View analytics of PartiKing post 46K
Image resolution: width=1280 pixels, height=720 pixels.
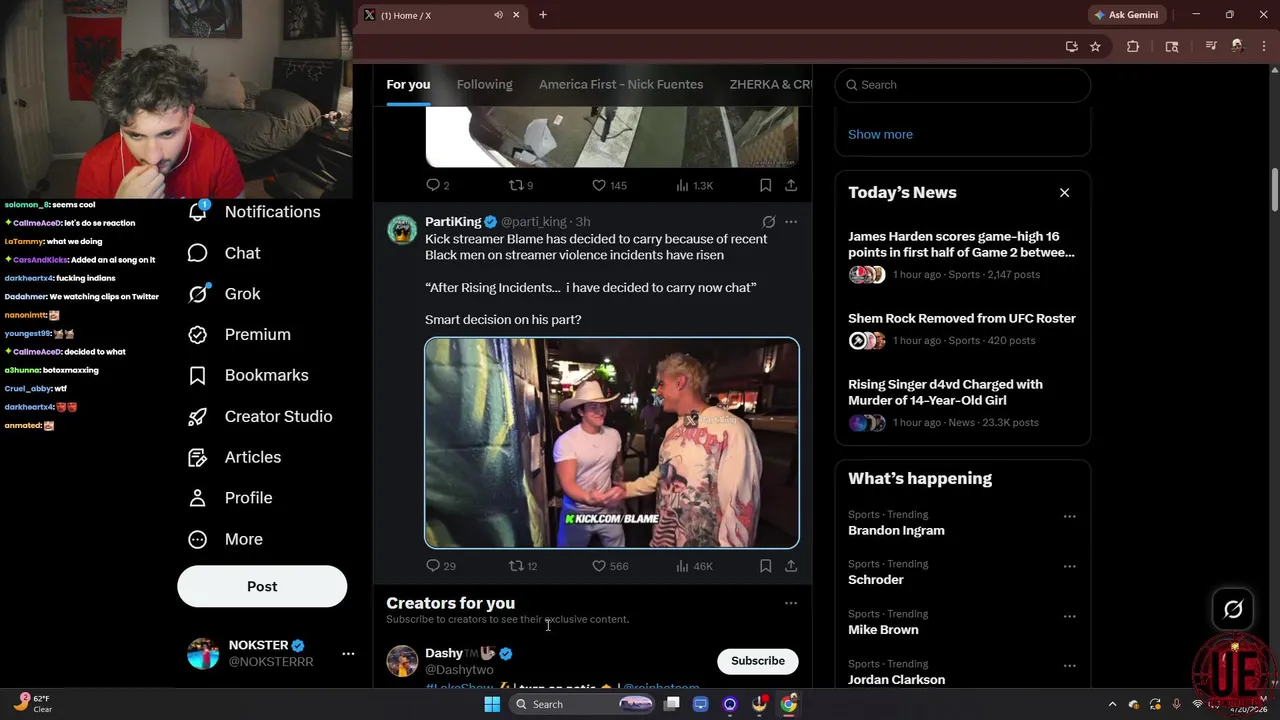[694, 566]
